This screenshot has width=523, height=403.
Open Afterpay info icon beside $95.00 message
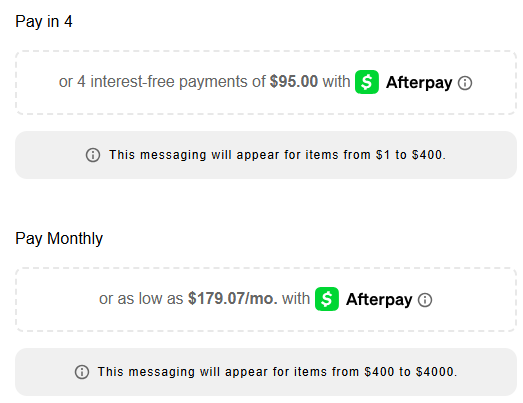pyautogui.click(x=465, y=83)
